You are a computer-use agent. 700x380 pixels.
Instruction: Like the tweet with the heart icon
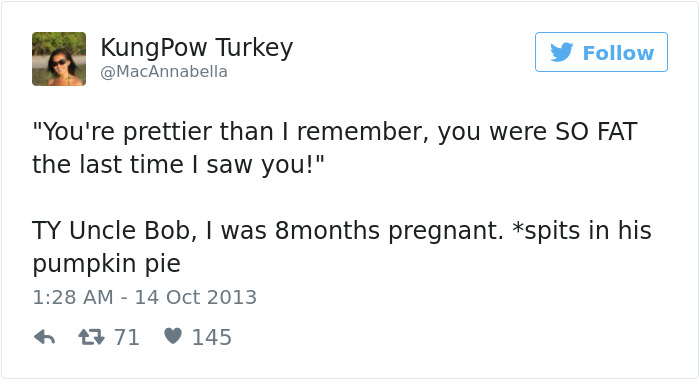point(173,336)
